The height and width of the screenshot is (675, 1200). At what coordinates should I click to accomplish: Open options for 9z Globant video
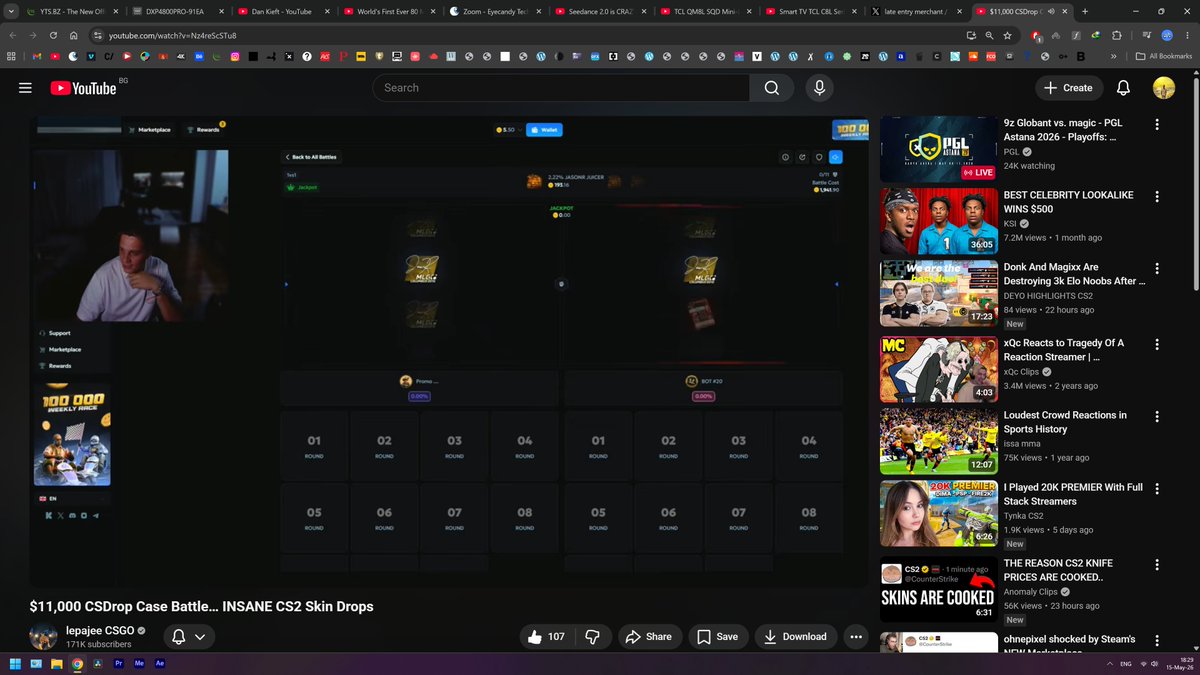[x=1157, y=125]
